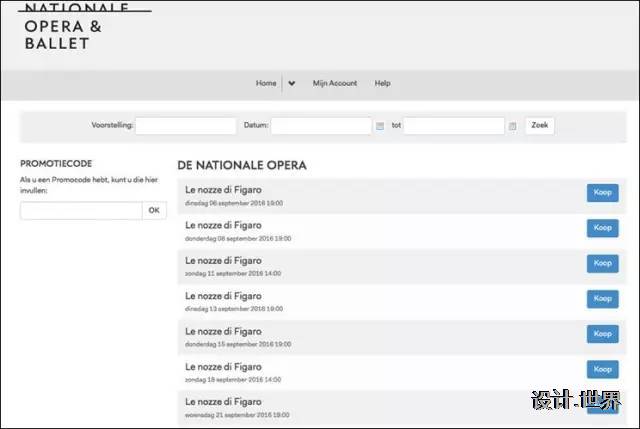Image resolution: width=640 pixels, height=429 pixels.
Task: Click date text 'woensdag 21 september 2016'
Action: click(229, 415)
